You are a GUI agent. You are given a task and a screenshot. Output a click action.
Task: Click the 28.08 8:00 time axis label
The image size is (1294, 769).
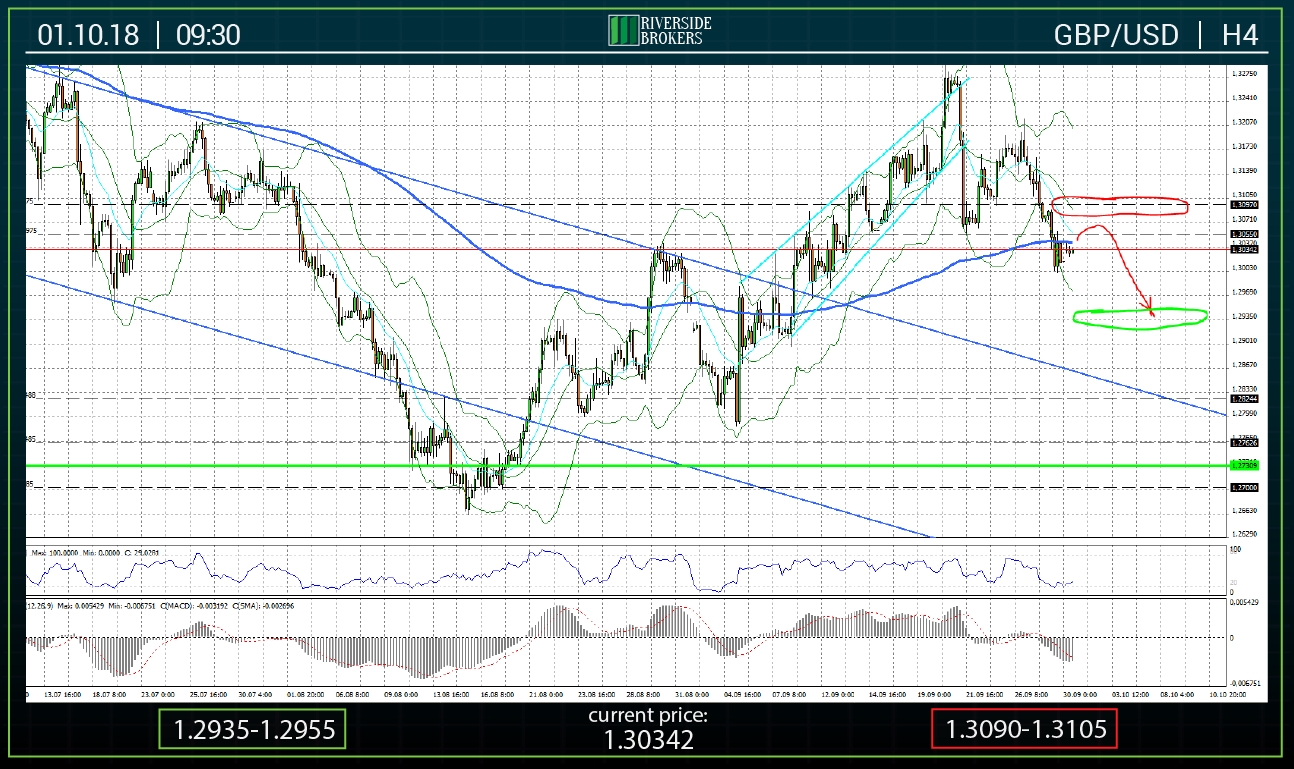[645, 693]
